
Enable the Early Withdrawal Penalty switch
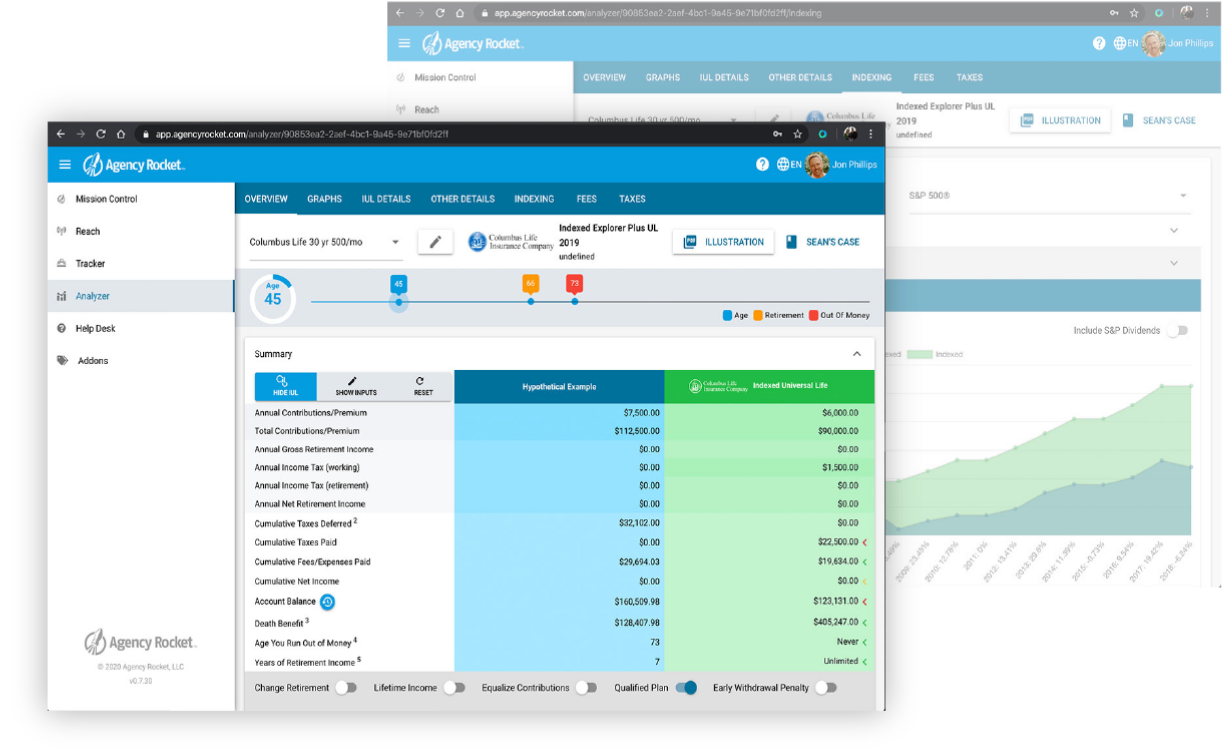826,688
